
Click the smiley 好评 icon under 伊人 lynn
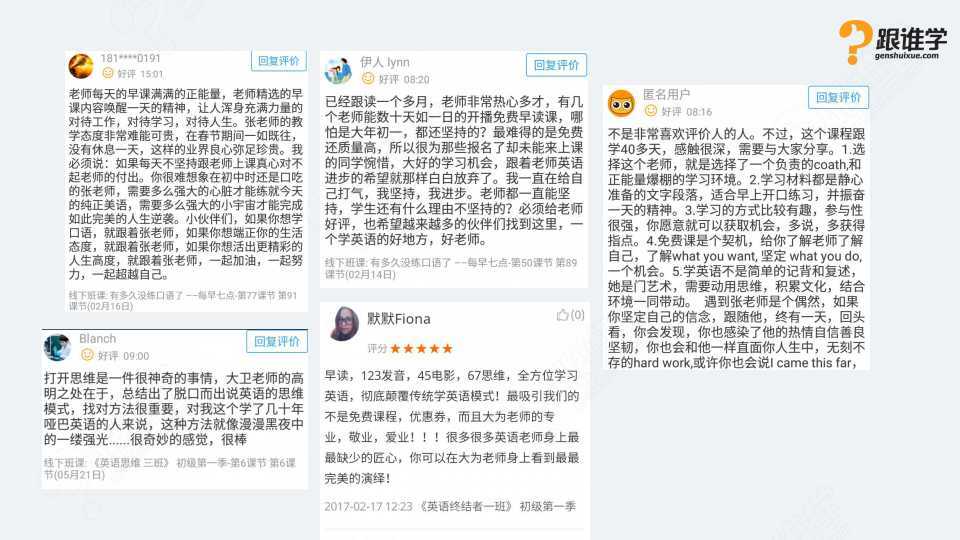pos(368,78)
